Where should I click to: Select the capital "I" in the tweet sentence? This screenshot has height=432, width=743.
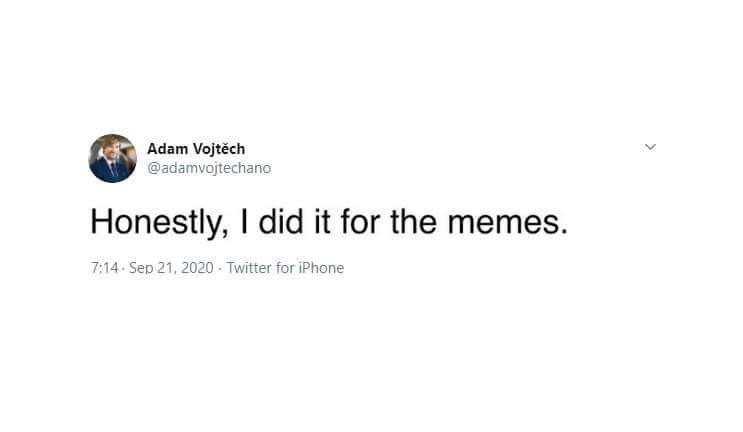pos(244,221)
